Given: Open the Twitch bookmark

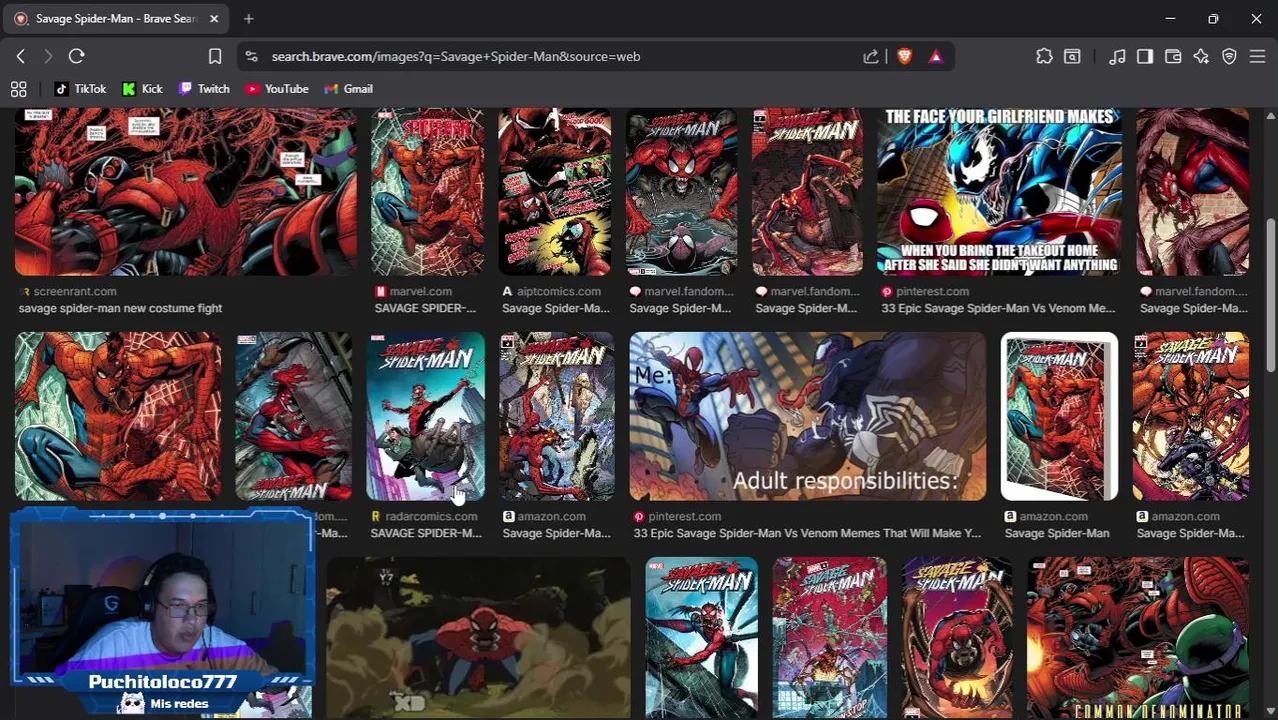Looking at the screenshot, I should (x=204, y=89).
